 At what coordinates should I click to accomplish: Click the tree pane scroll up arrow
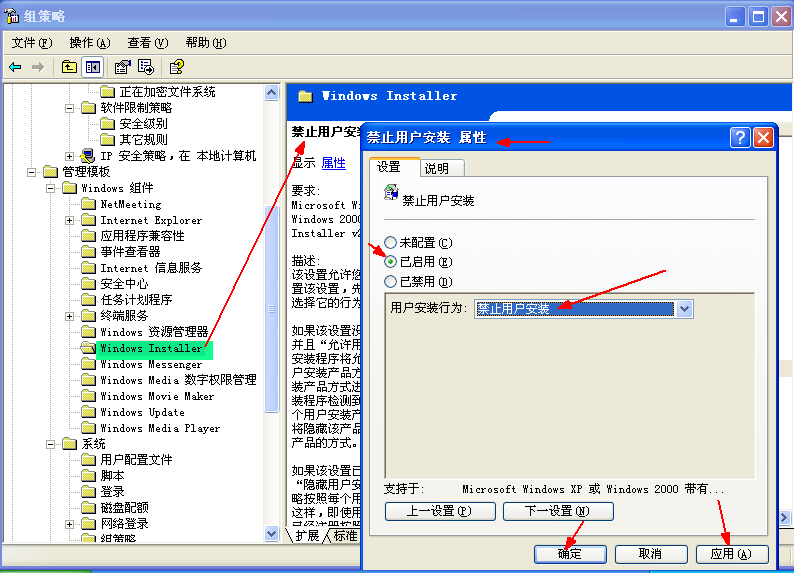point(271,93)
